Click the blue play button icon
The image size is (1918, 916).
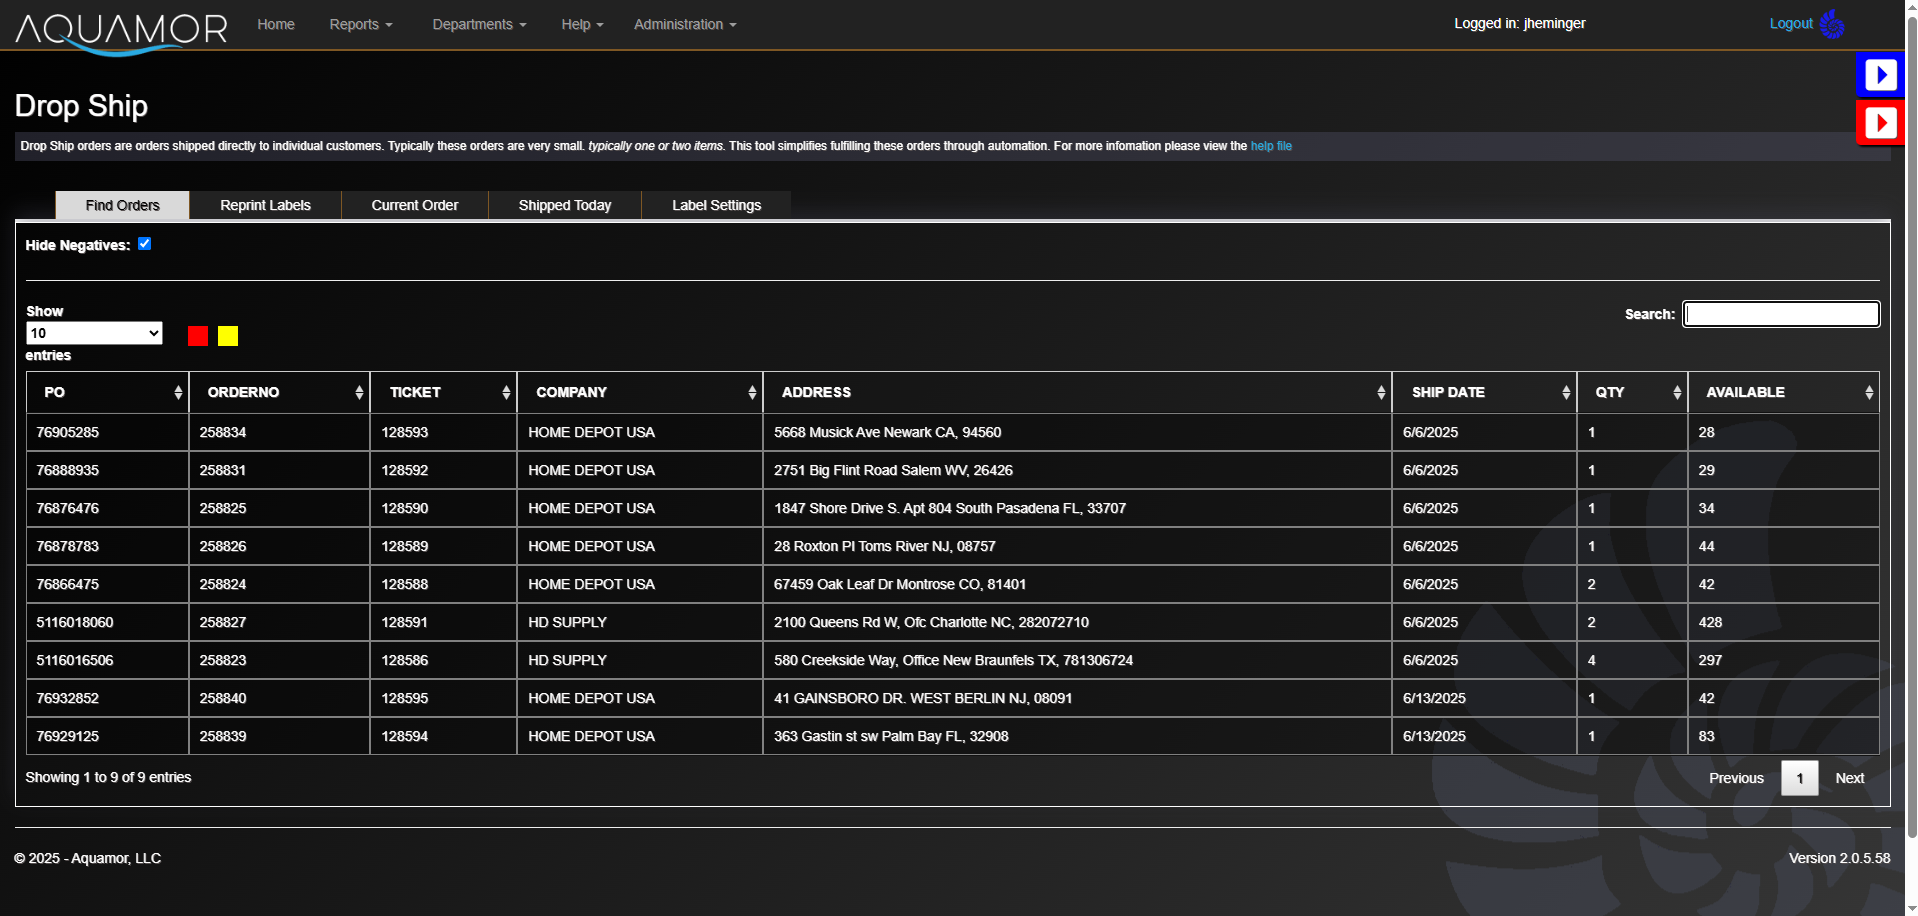pos(1880,75)
